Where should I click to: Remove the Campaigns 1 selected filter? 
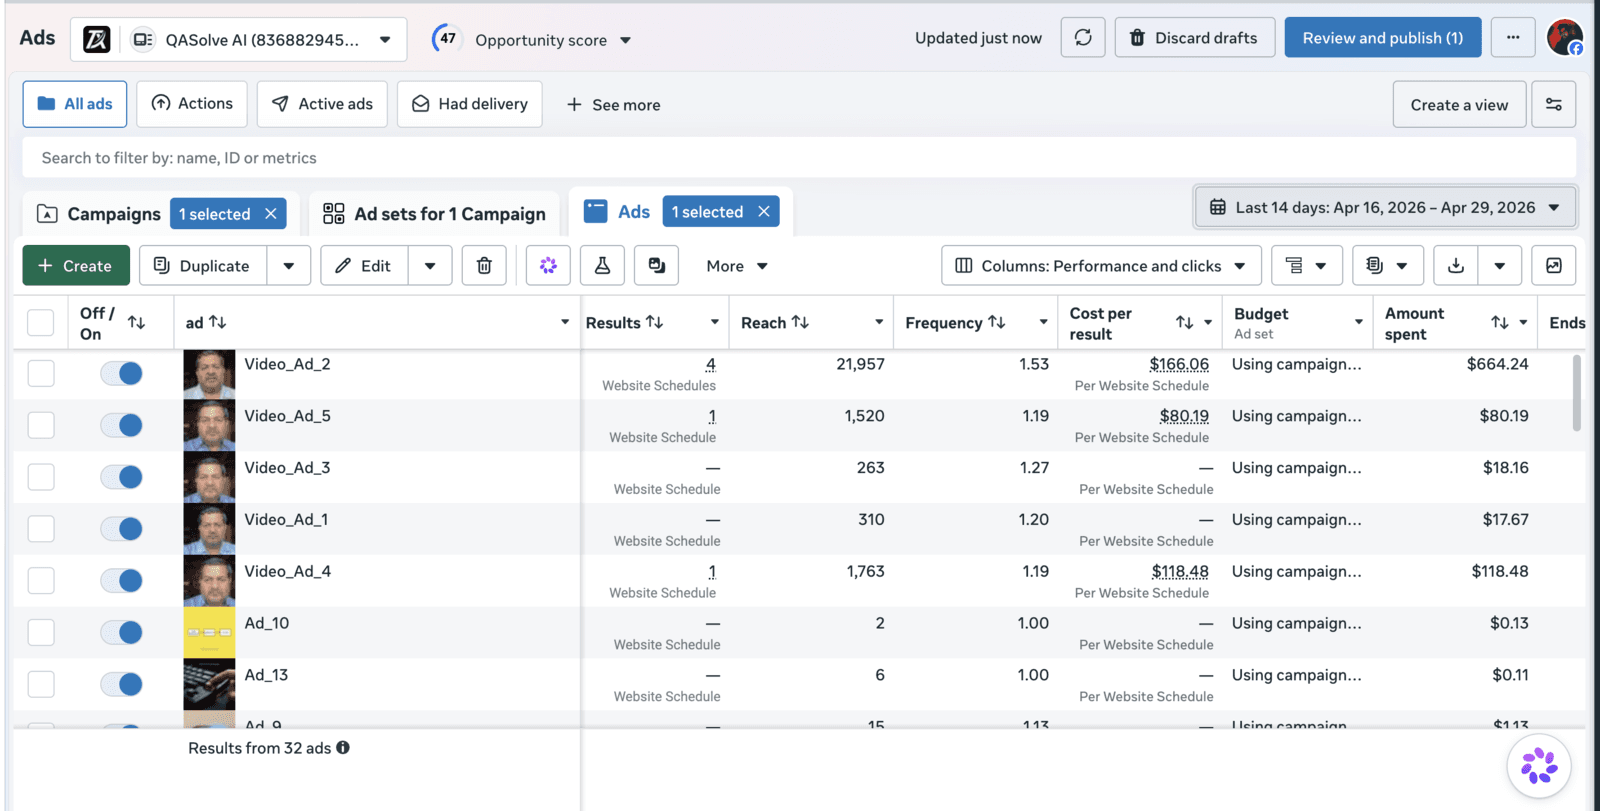click(271, 214)
